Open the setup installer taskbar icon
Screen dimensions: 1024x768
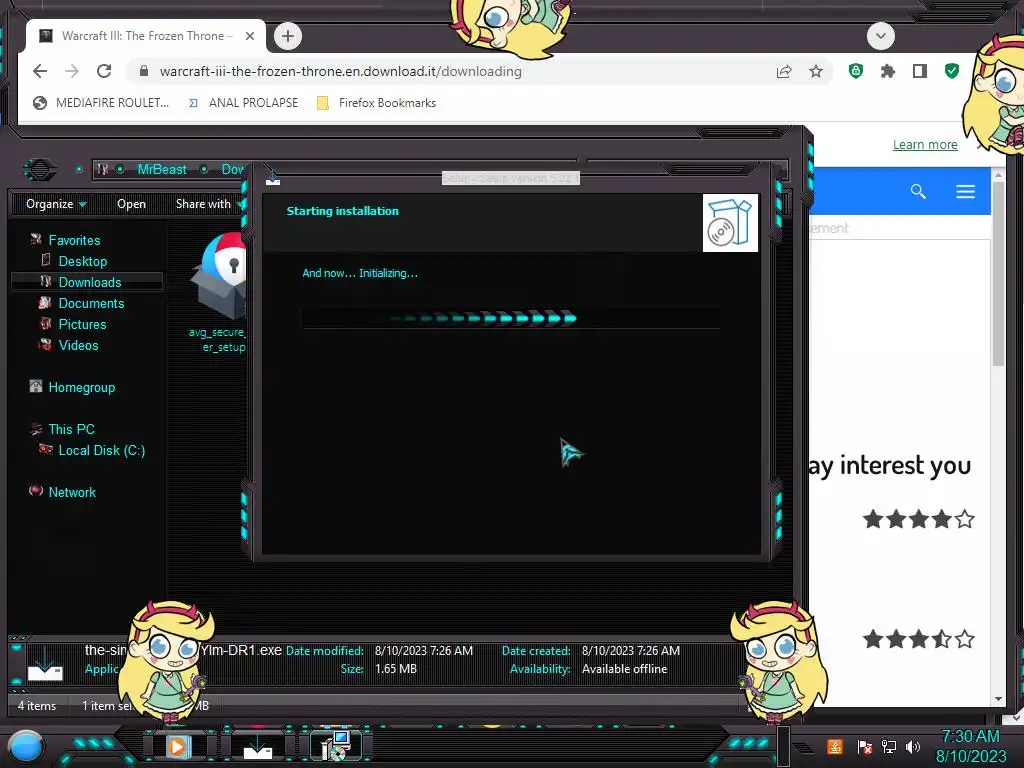pyautogui.click(x=336, y=745)
